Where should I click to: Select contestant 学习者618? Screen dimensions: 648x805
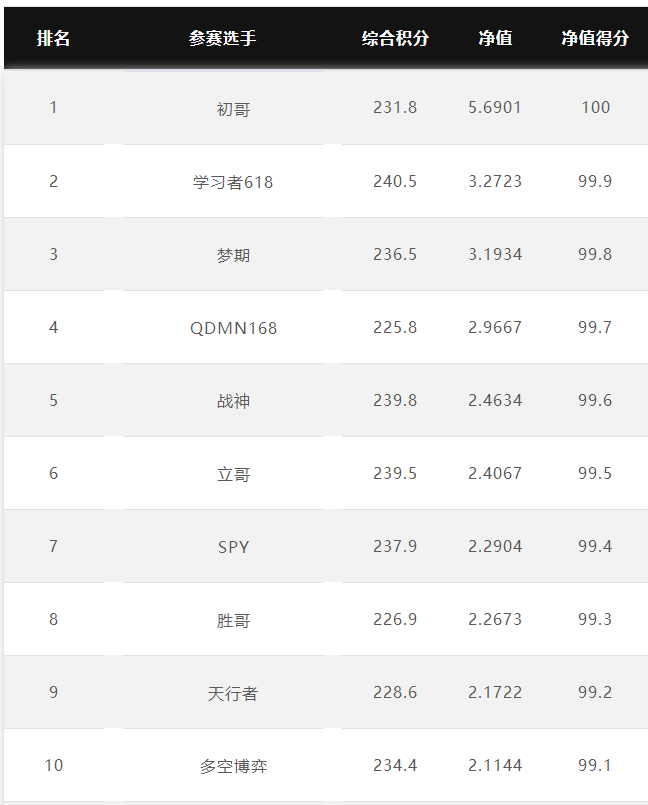pos(233,182)
